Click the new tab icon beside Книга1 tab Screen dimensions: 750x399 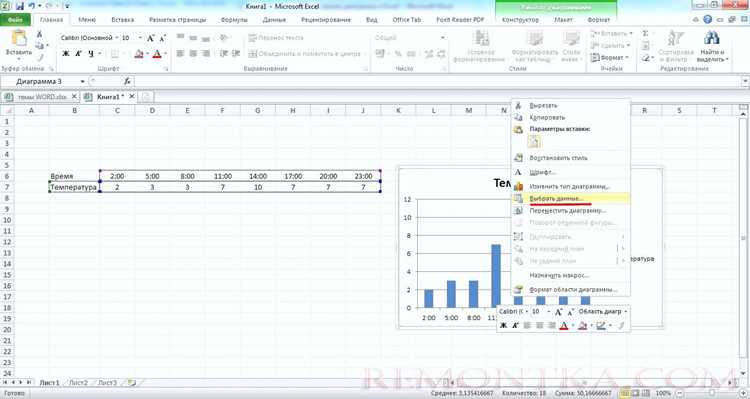pyautogui.click(x=146, y=97)
